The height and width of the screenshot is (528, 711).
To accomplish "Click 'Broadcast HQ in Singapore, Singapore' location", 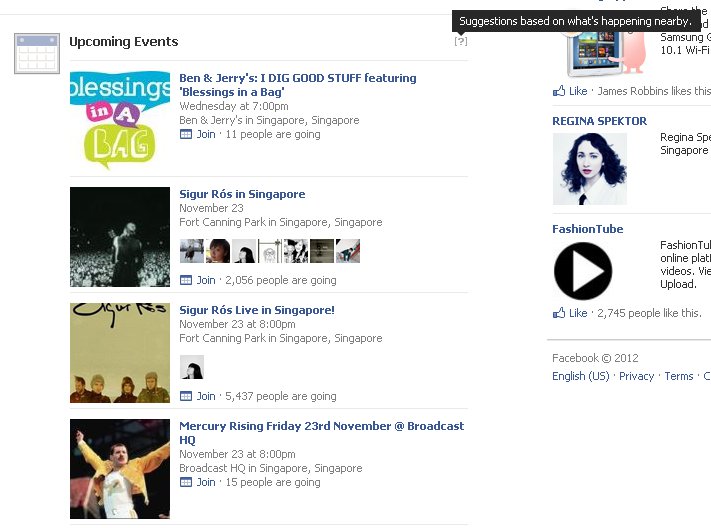I will pyautogui.click(x=271, y=468).
